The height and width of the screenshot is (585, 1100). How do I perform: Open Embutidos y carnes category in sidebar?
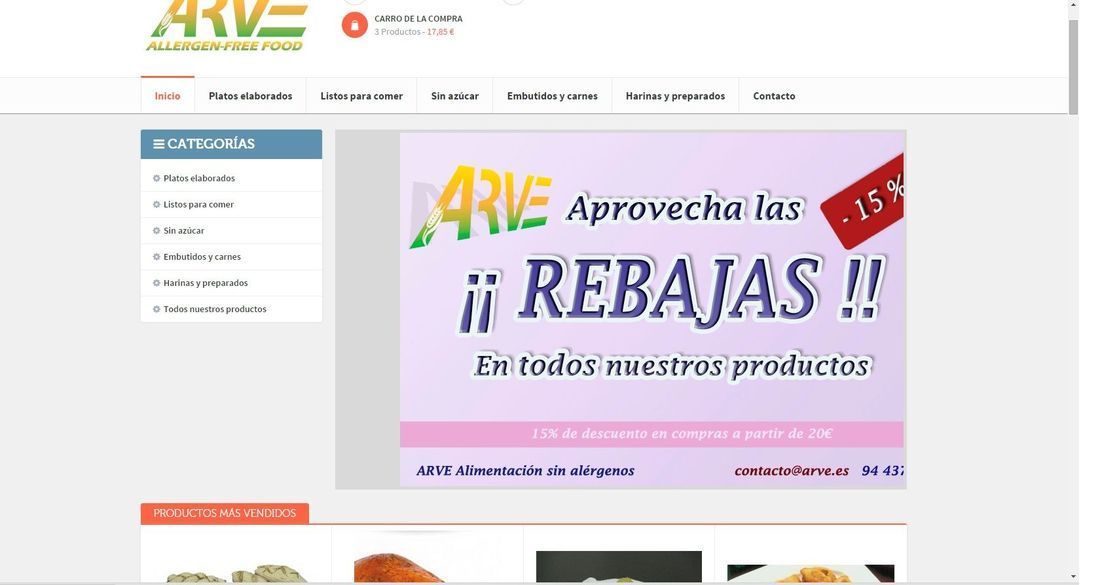click(x=202, y=257)
